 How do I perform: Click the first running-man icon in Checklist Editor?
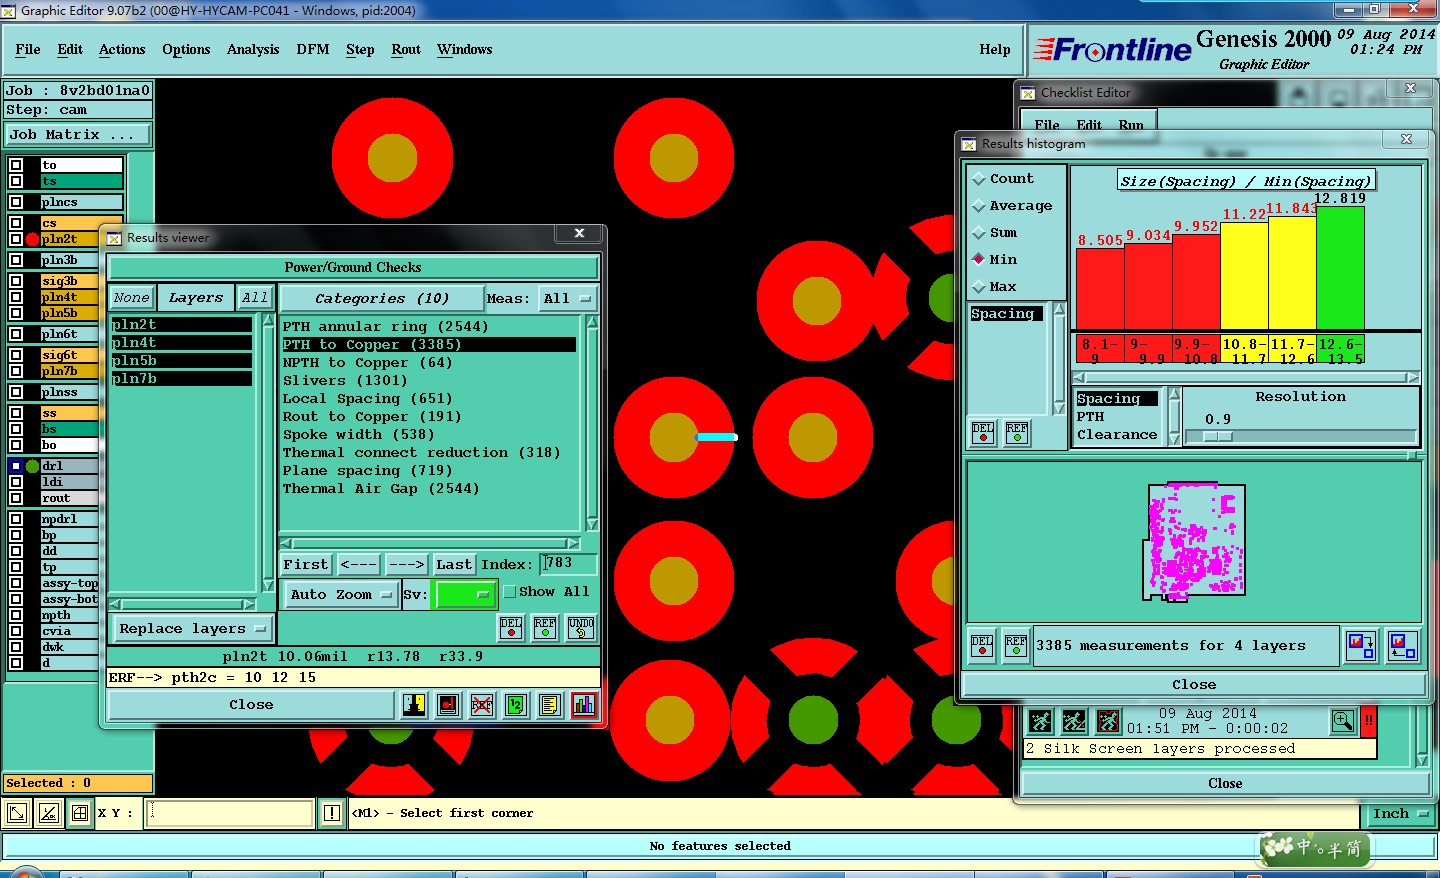1040,721
